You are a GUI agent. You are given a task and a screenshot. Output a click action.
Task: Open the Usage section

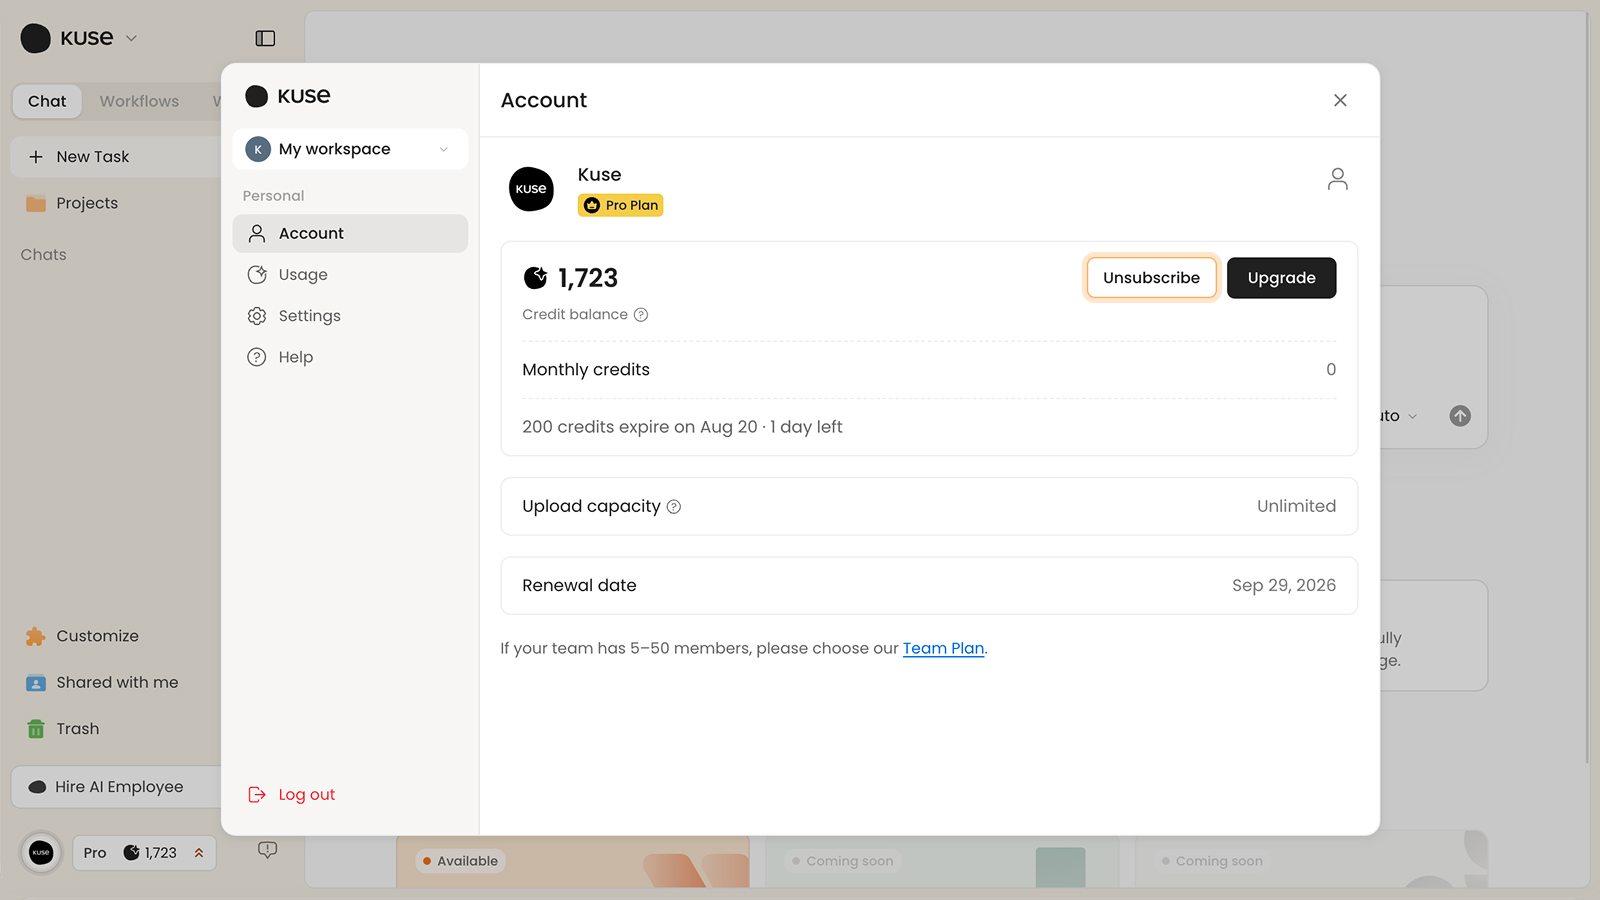350,274
